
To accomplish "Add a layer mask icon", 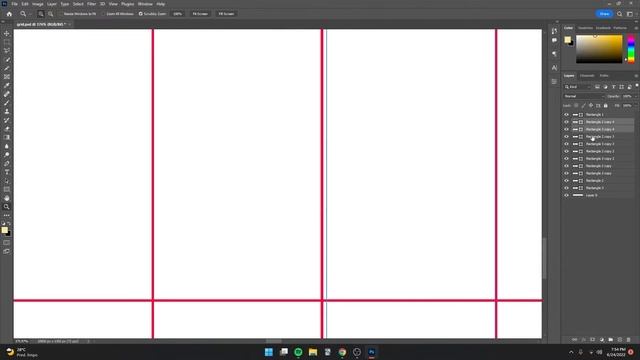I will 593,340.
